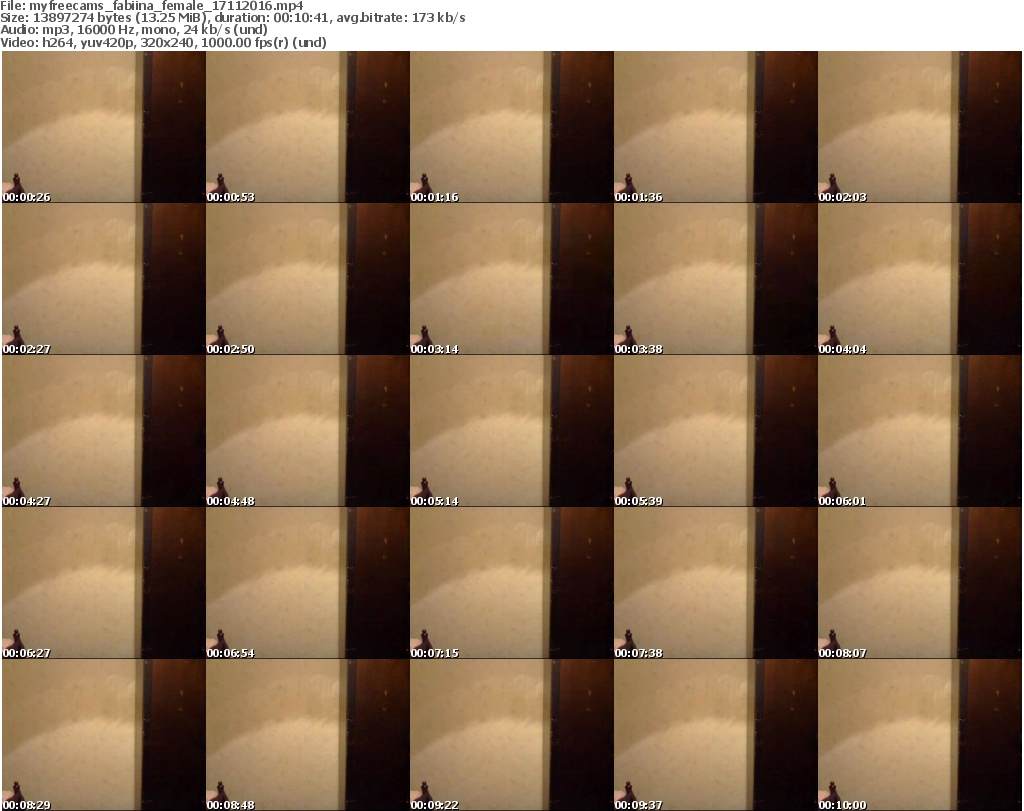Open the thumbnail marked 00:01:16
The image size is (1024, 811).
coord(511,127)
